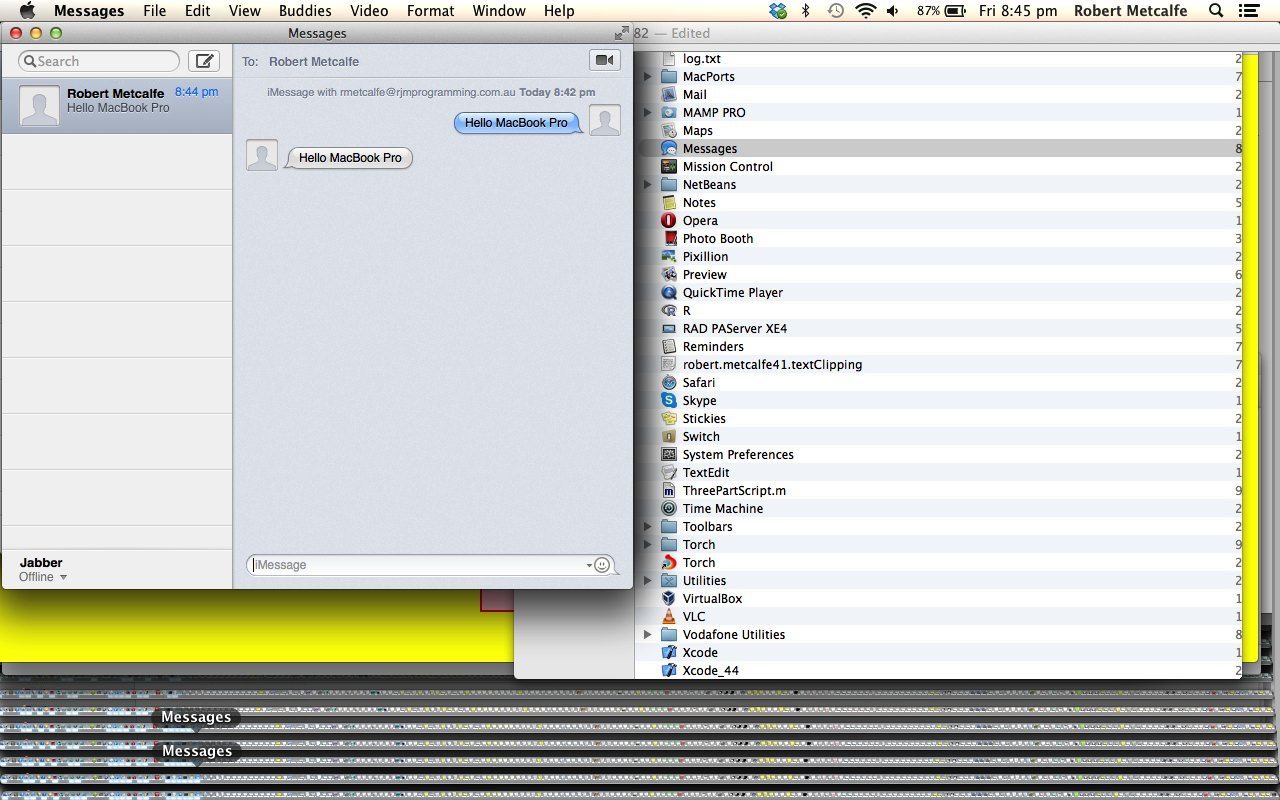Open the Buddies menu
This screenshot has height=800, width=1280.
click(305, 11)
